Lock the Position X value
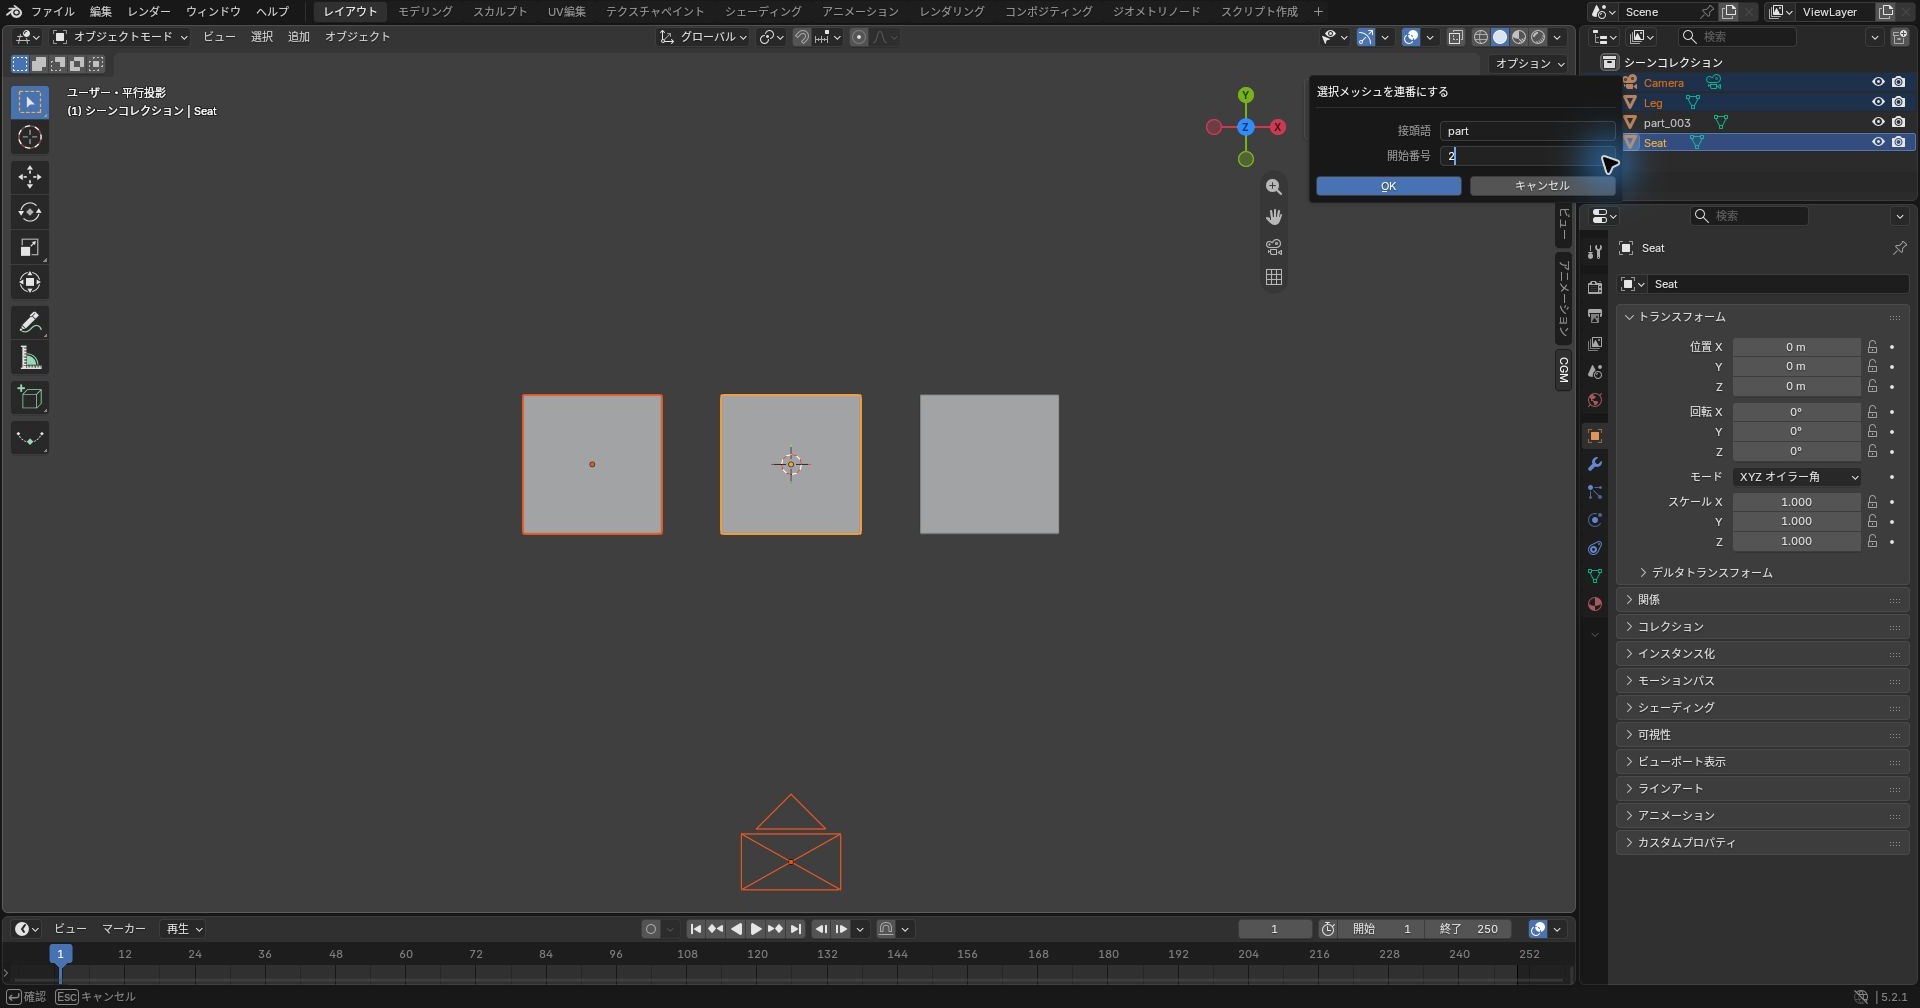Image resolution: width=1920 pixels, height=1008 pixels. coord(1872,347)
